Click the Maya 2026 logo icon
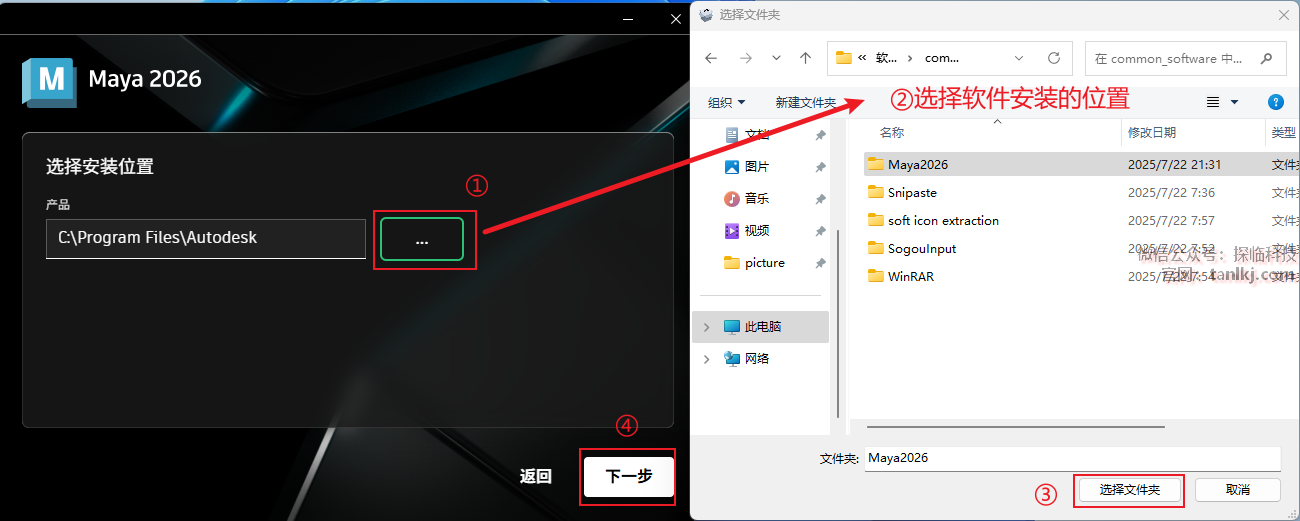Screen dimensions: 1300x521 pyautogui.click(x=48, y=82)
